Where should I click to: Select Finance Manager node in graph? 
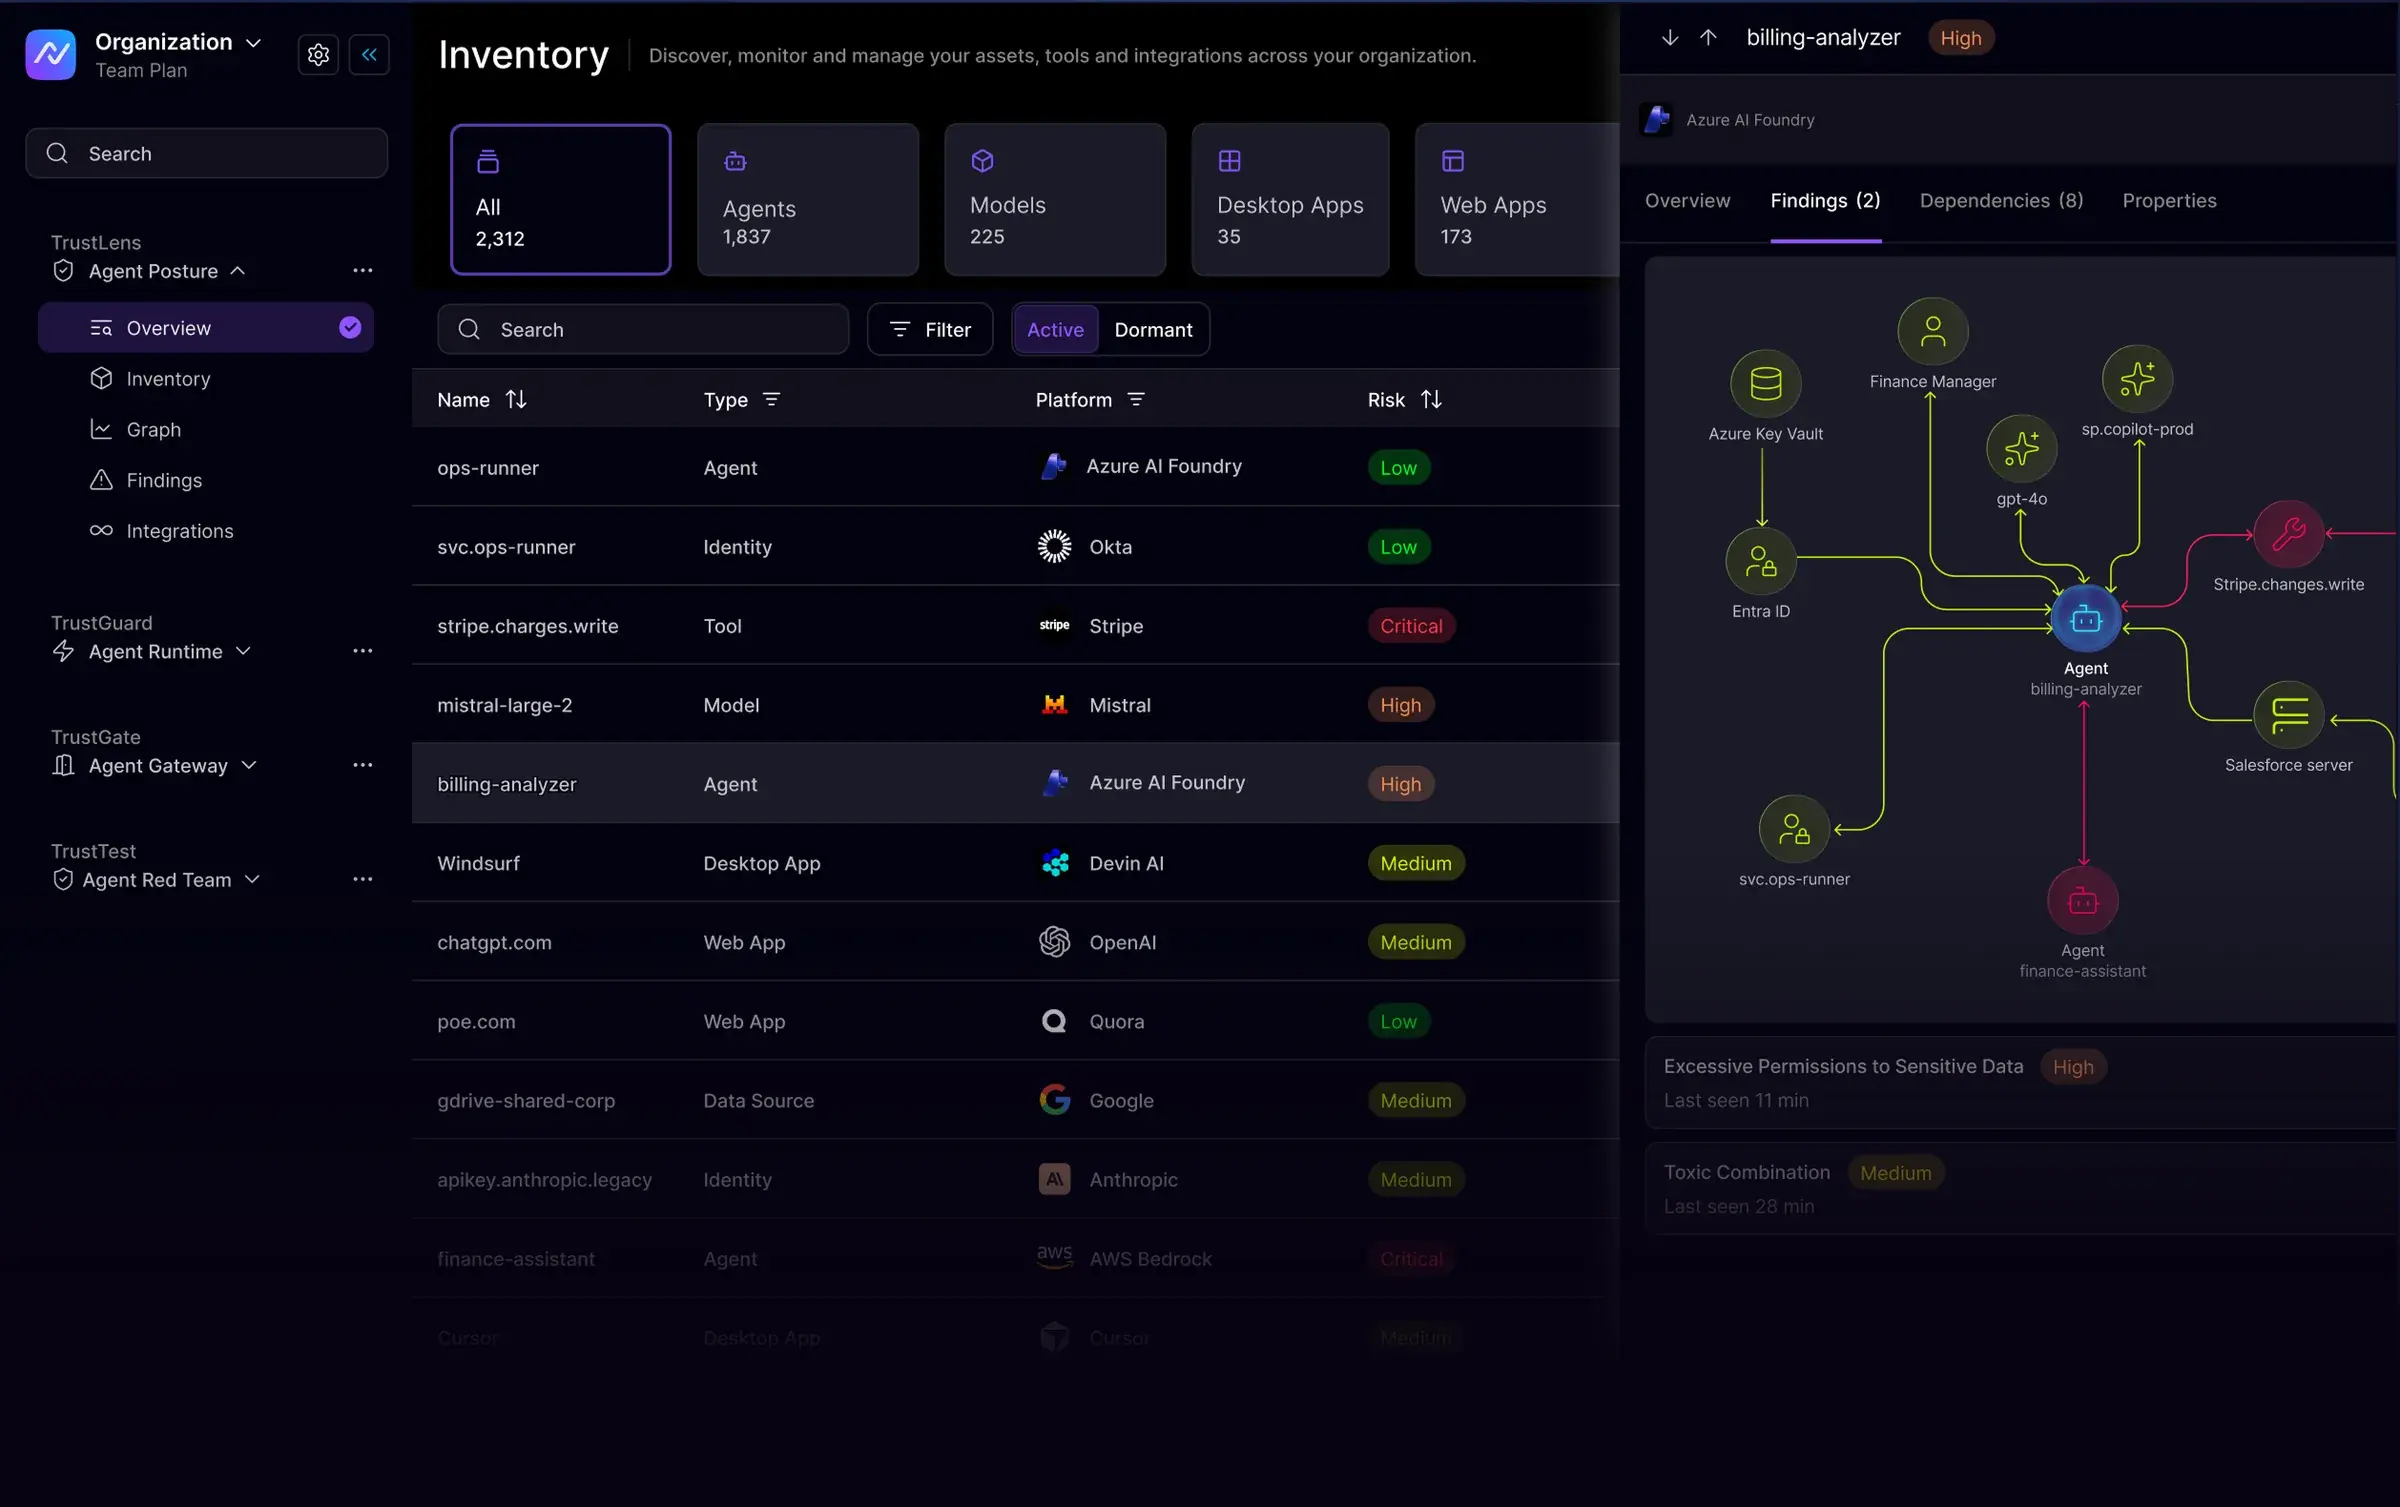(x=1932, y=331)
